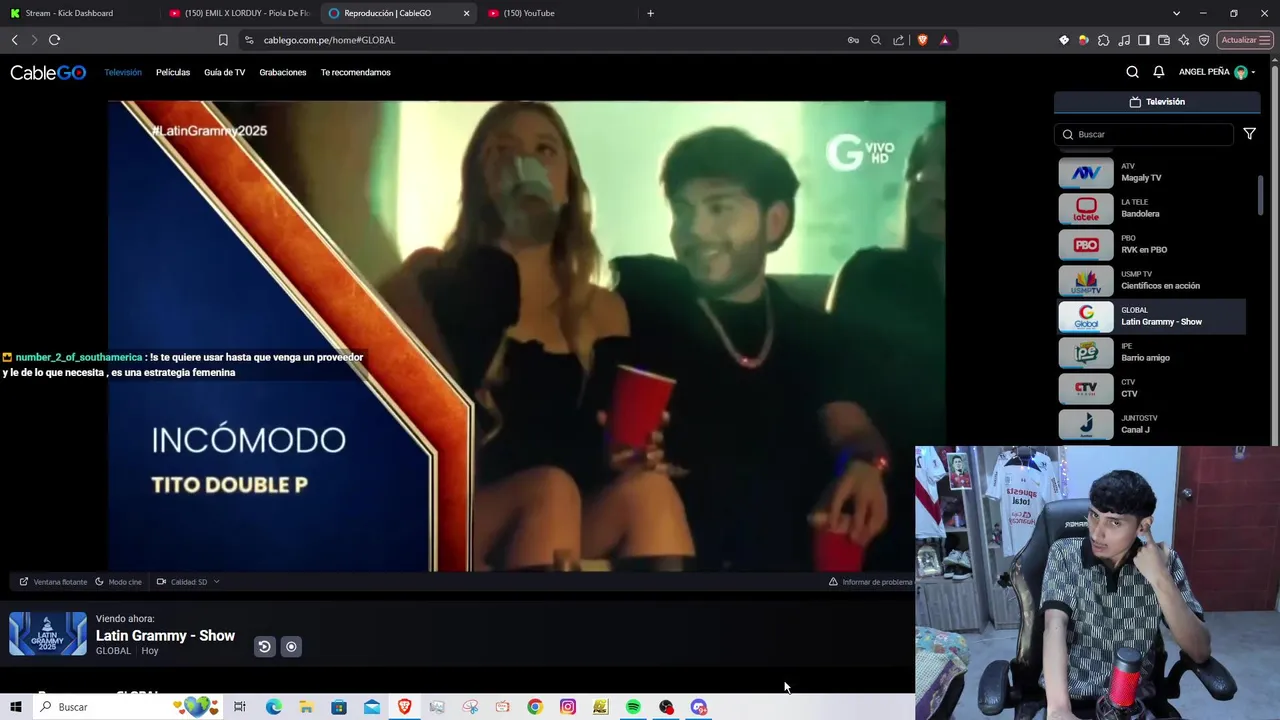Open the tab search dropdown arrow
Viewport: 1280px width, 720px height.
tap(1176, 13)
